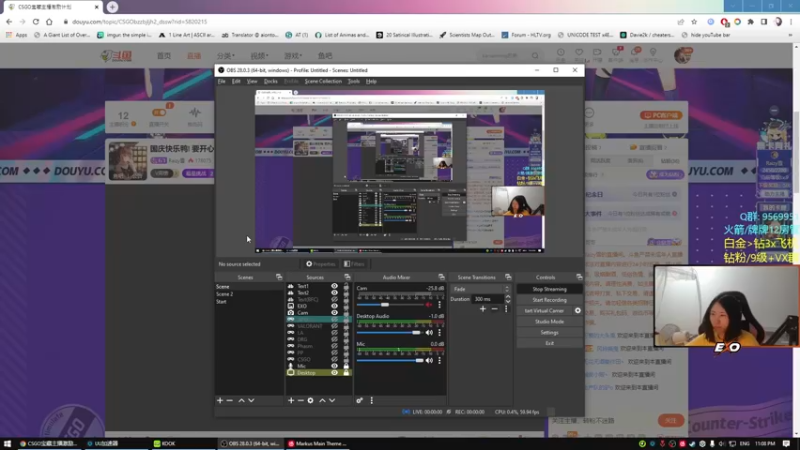Pop out the Audio Mixer dock icon

(441, 277)
